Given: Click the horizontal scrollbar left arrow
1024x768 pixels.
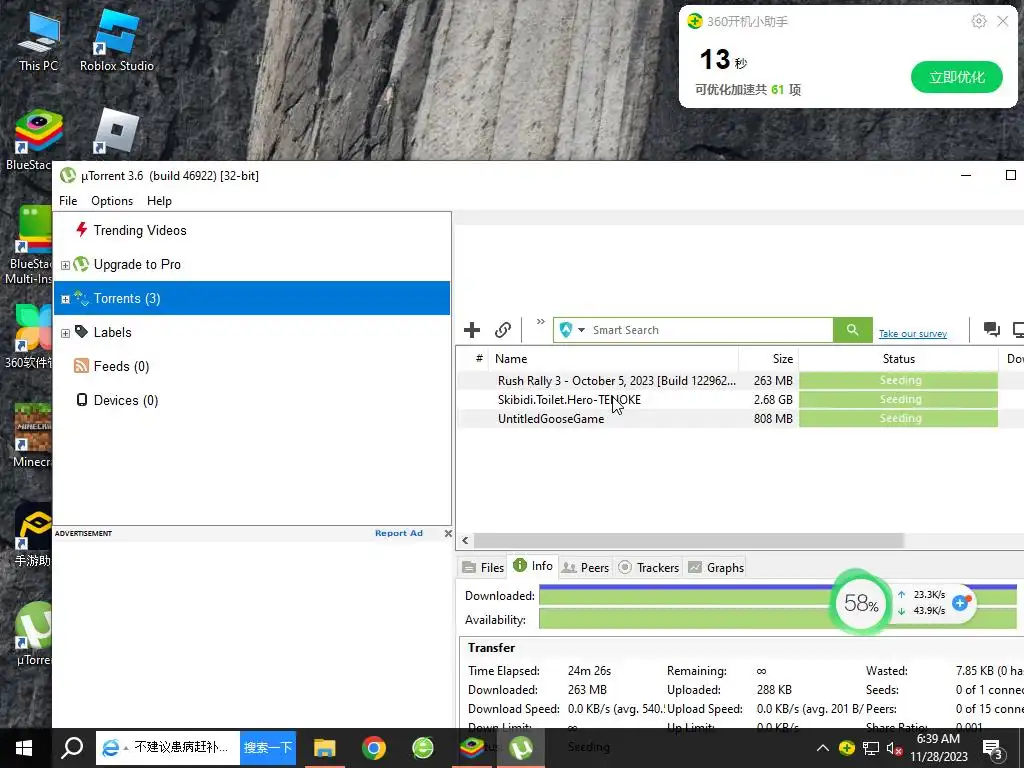Looking at the screenshot, I should pyautogui.click(x=465, y=541).
